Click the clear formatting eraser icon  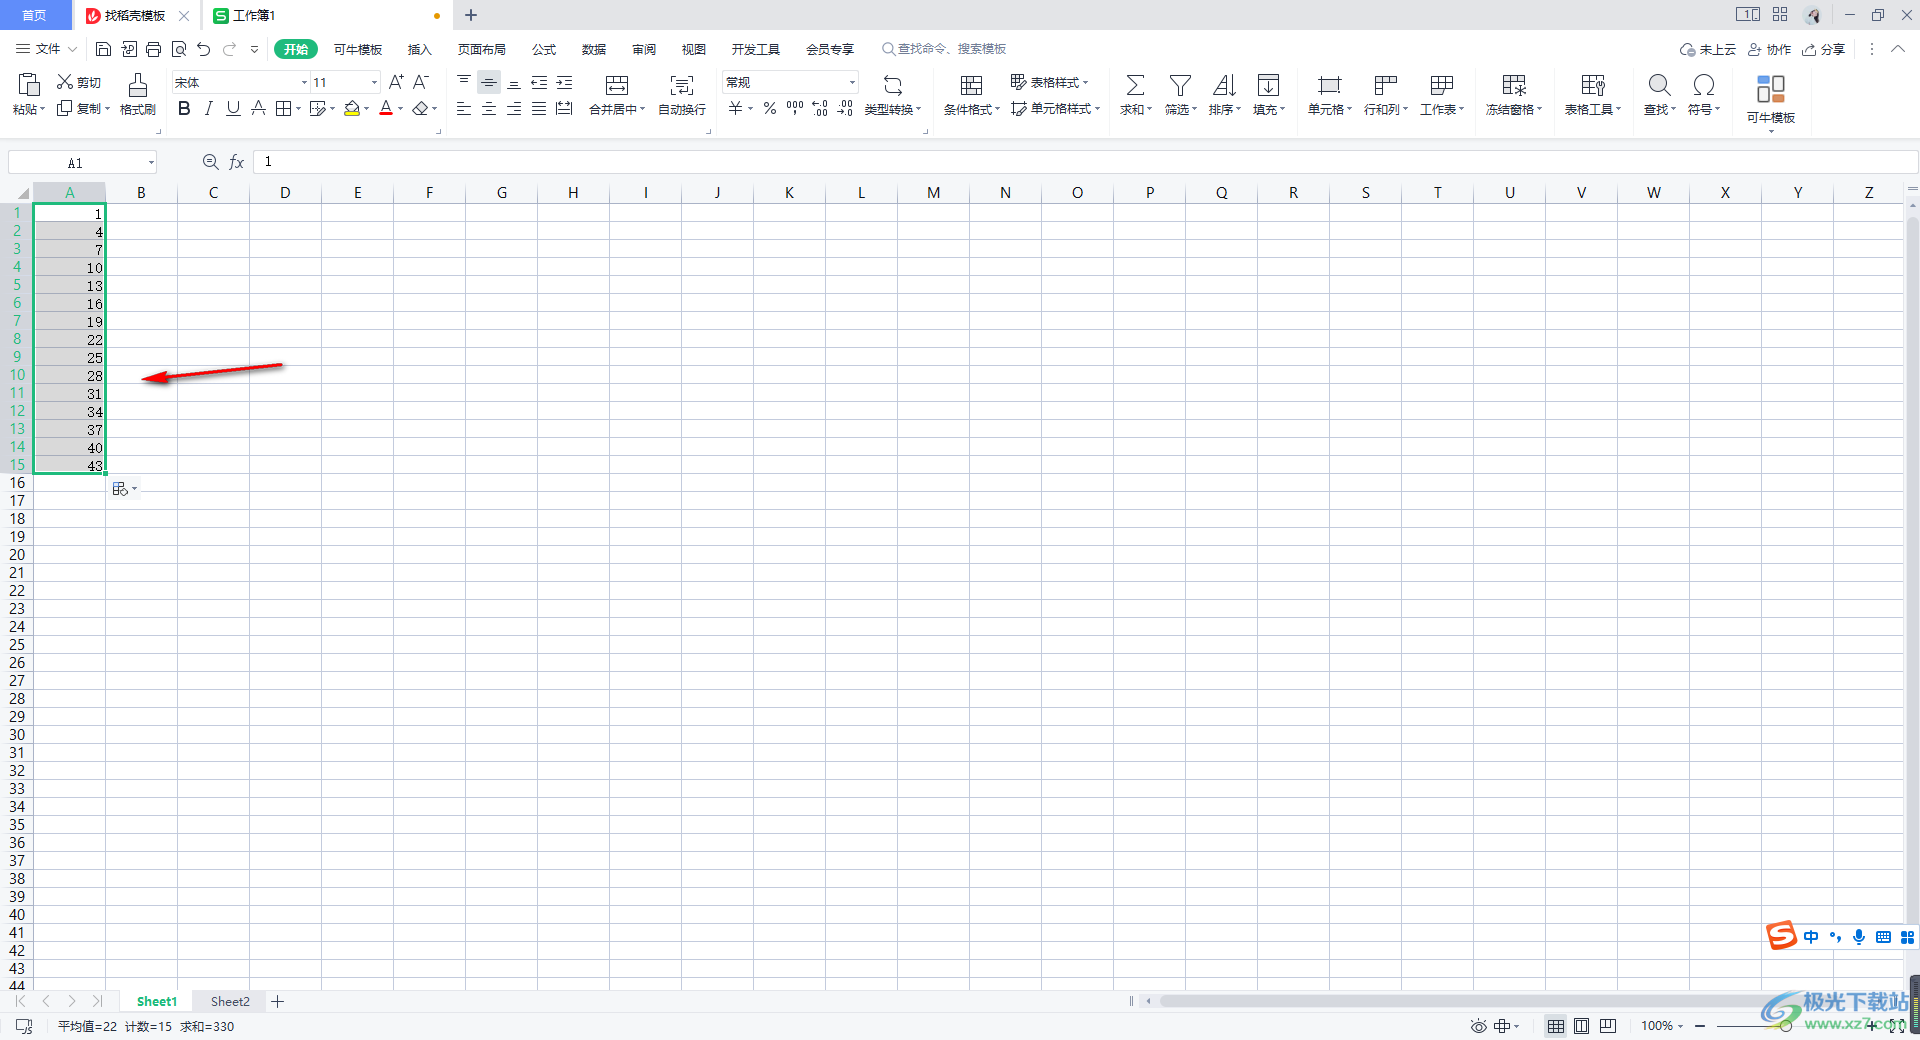tap(421, 108)
